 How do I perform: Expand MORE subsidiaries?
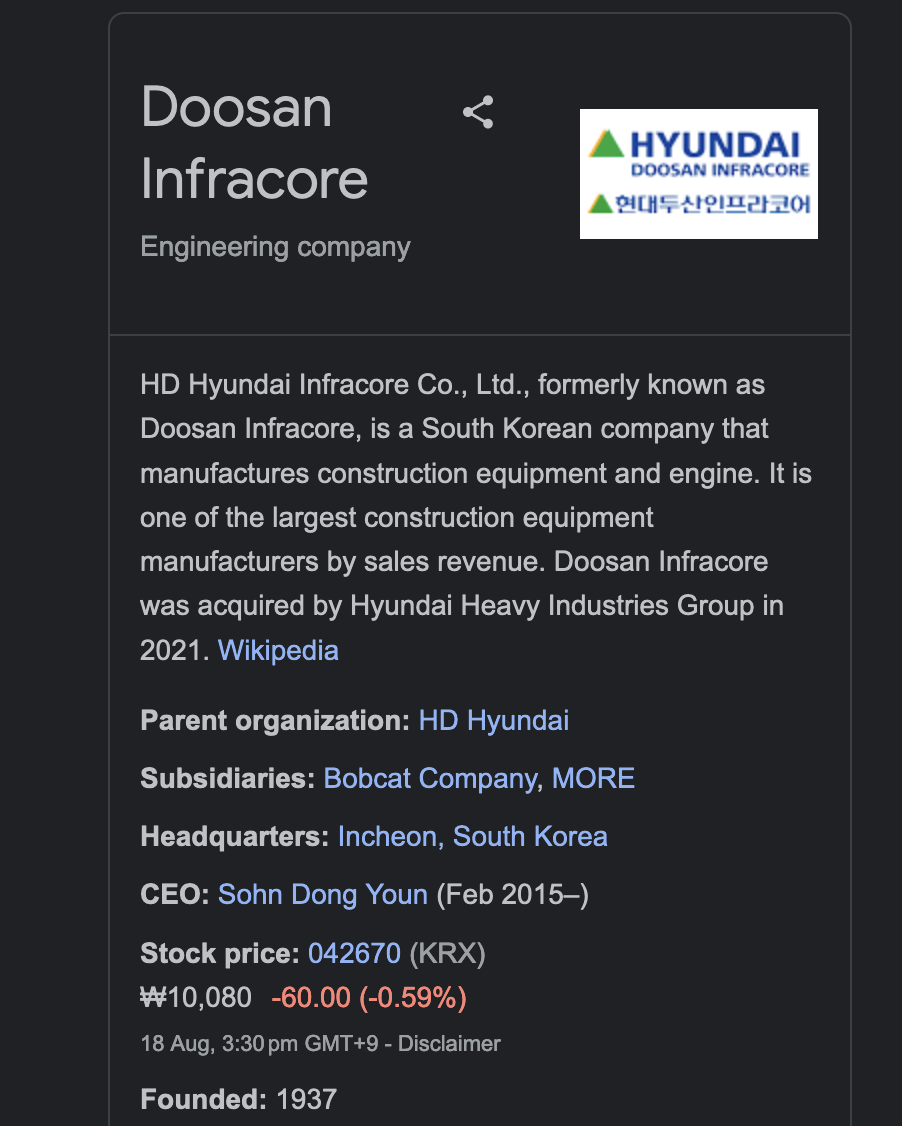click(x=593, y=778)
